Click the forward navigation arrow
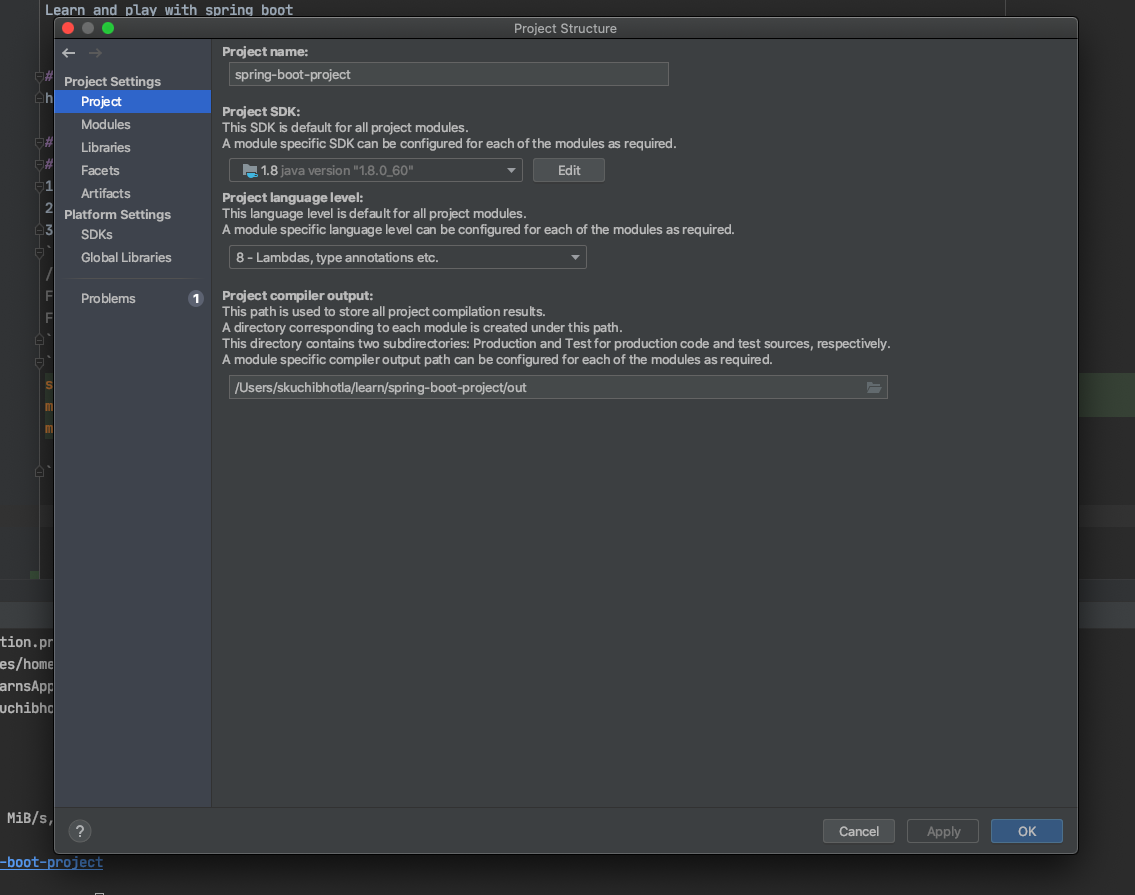The width and height of the screenshot is (1135, 895). tap(96, 53)
